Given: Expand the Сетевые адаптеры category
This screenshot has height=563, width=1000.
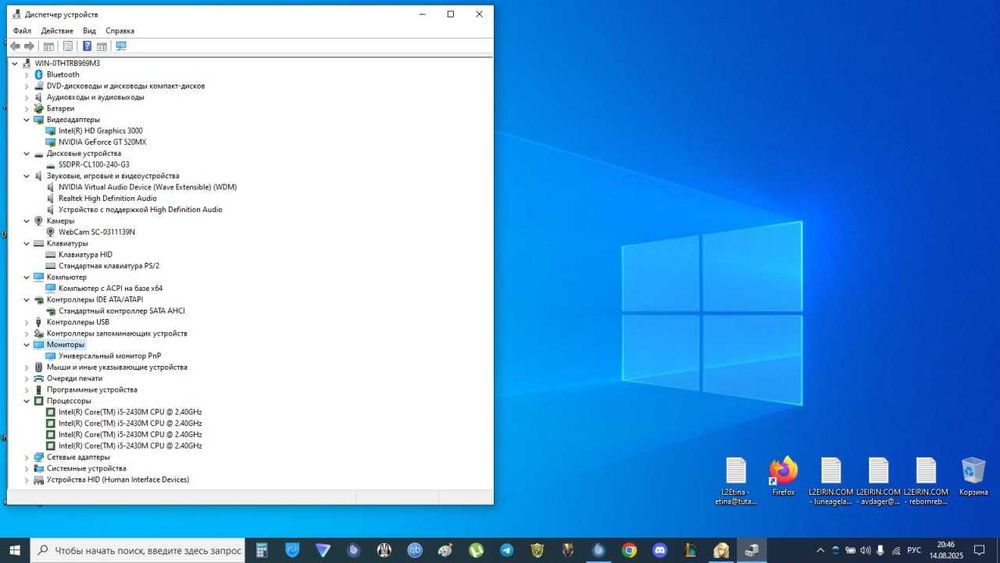Looking at the screenshot, I should (x=27, y=457).
